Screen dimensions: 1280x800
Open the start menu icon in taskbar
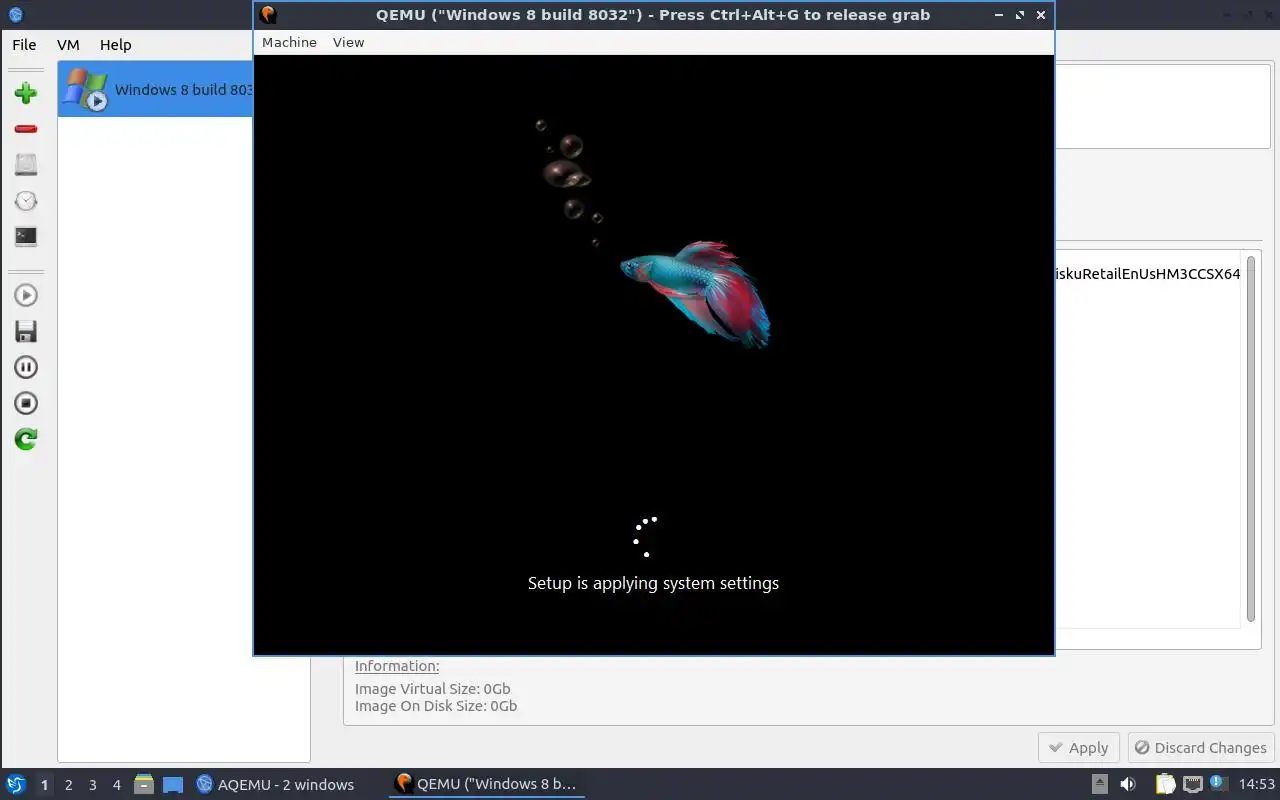coord(16,784)
